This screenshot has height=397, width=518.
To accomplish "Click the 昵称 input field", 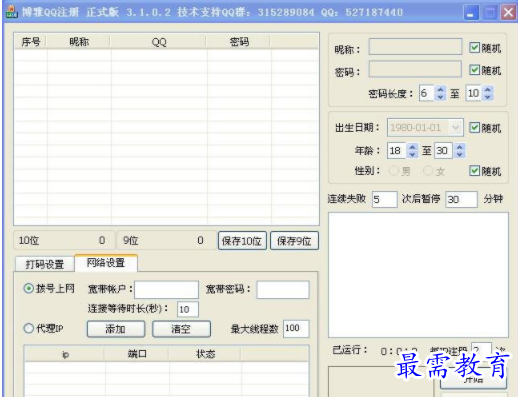I will 415,46.
